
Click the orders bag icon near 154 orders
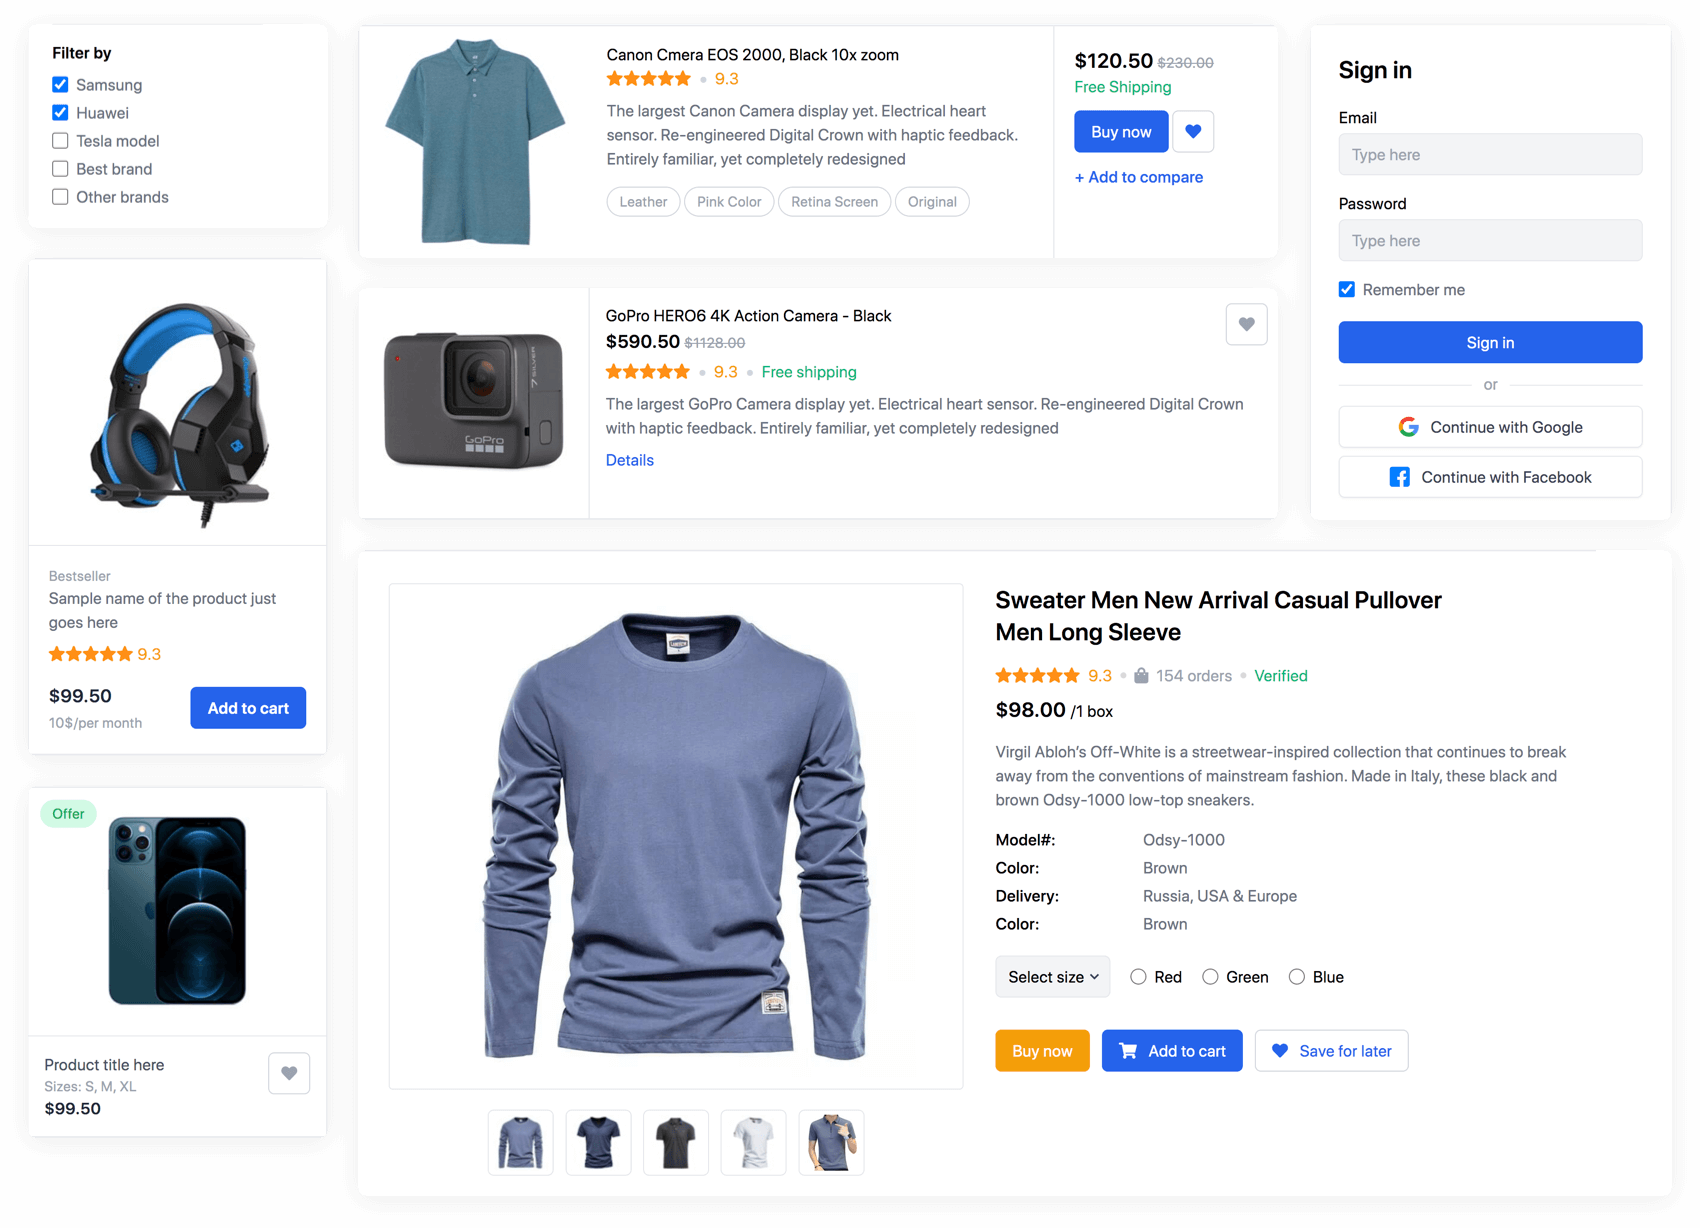click(x=1141, y=676)
